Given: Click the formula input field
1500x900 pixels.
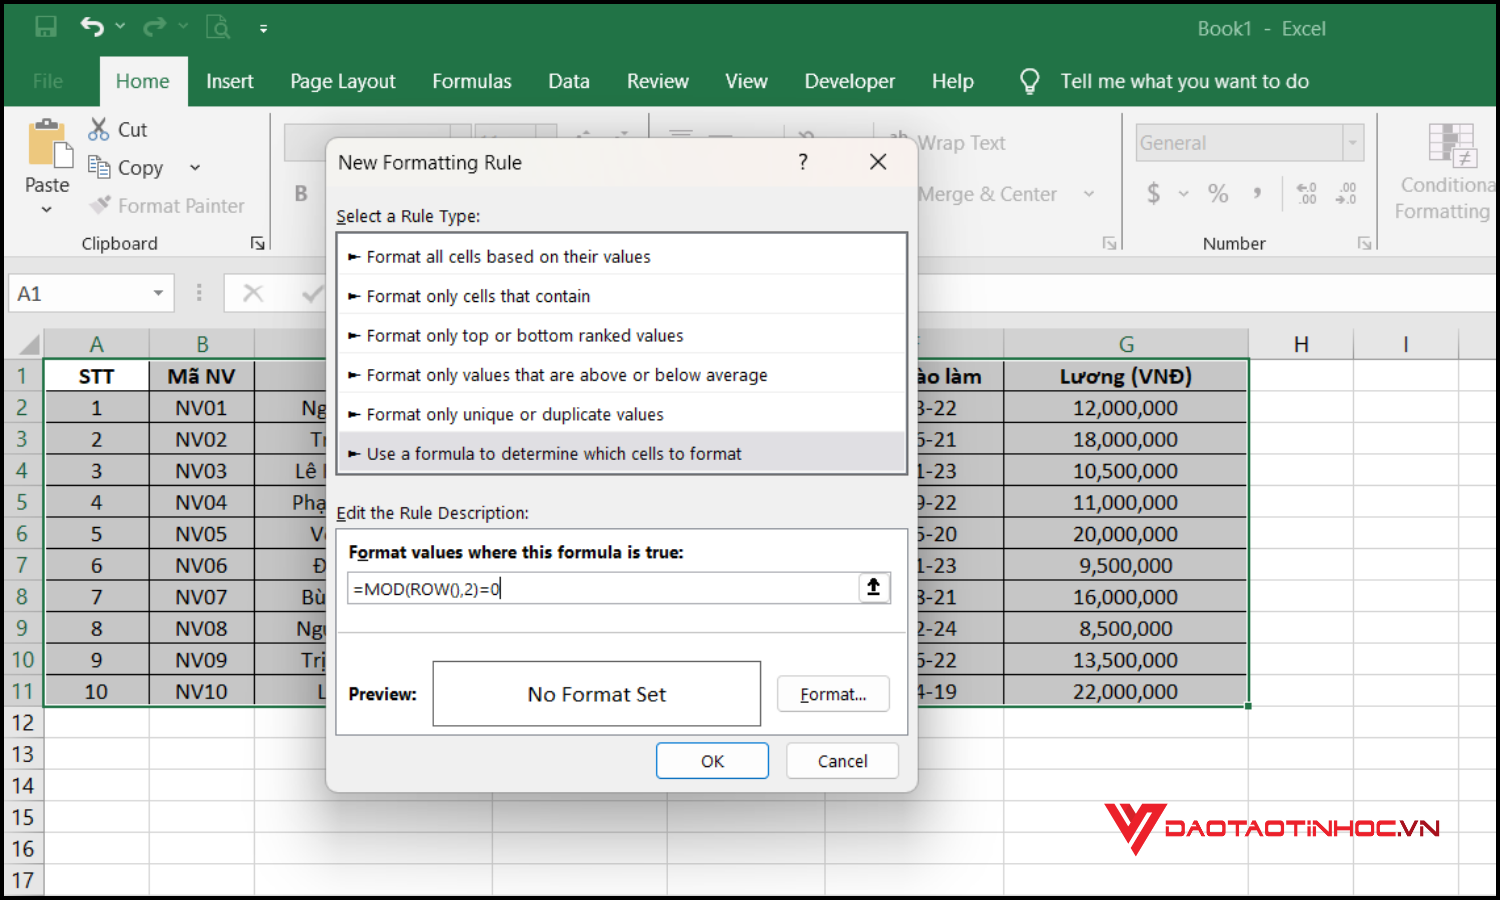Looking at the screenshot, I should pos(600,588).
